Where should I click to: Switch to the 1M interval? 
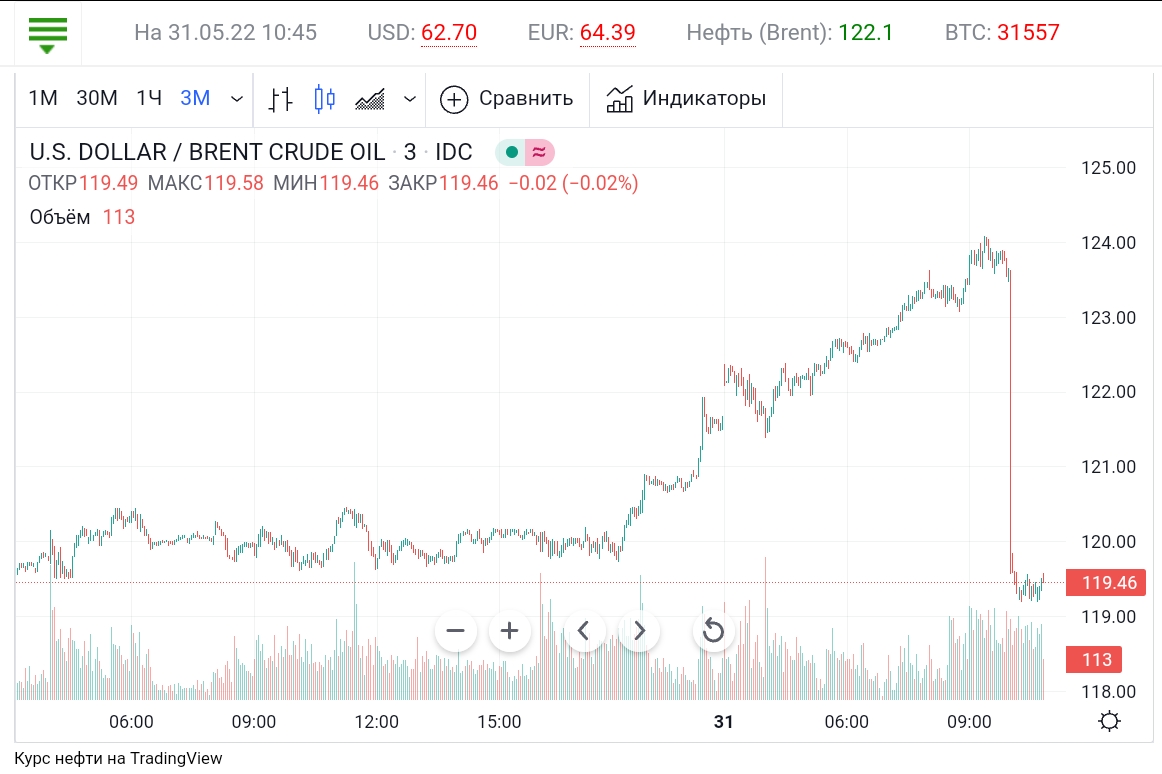click(x=43, y=98)
